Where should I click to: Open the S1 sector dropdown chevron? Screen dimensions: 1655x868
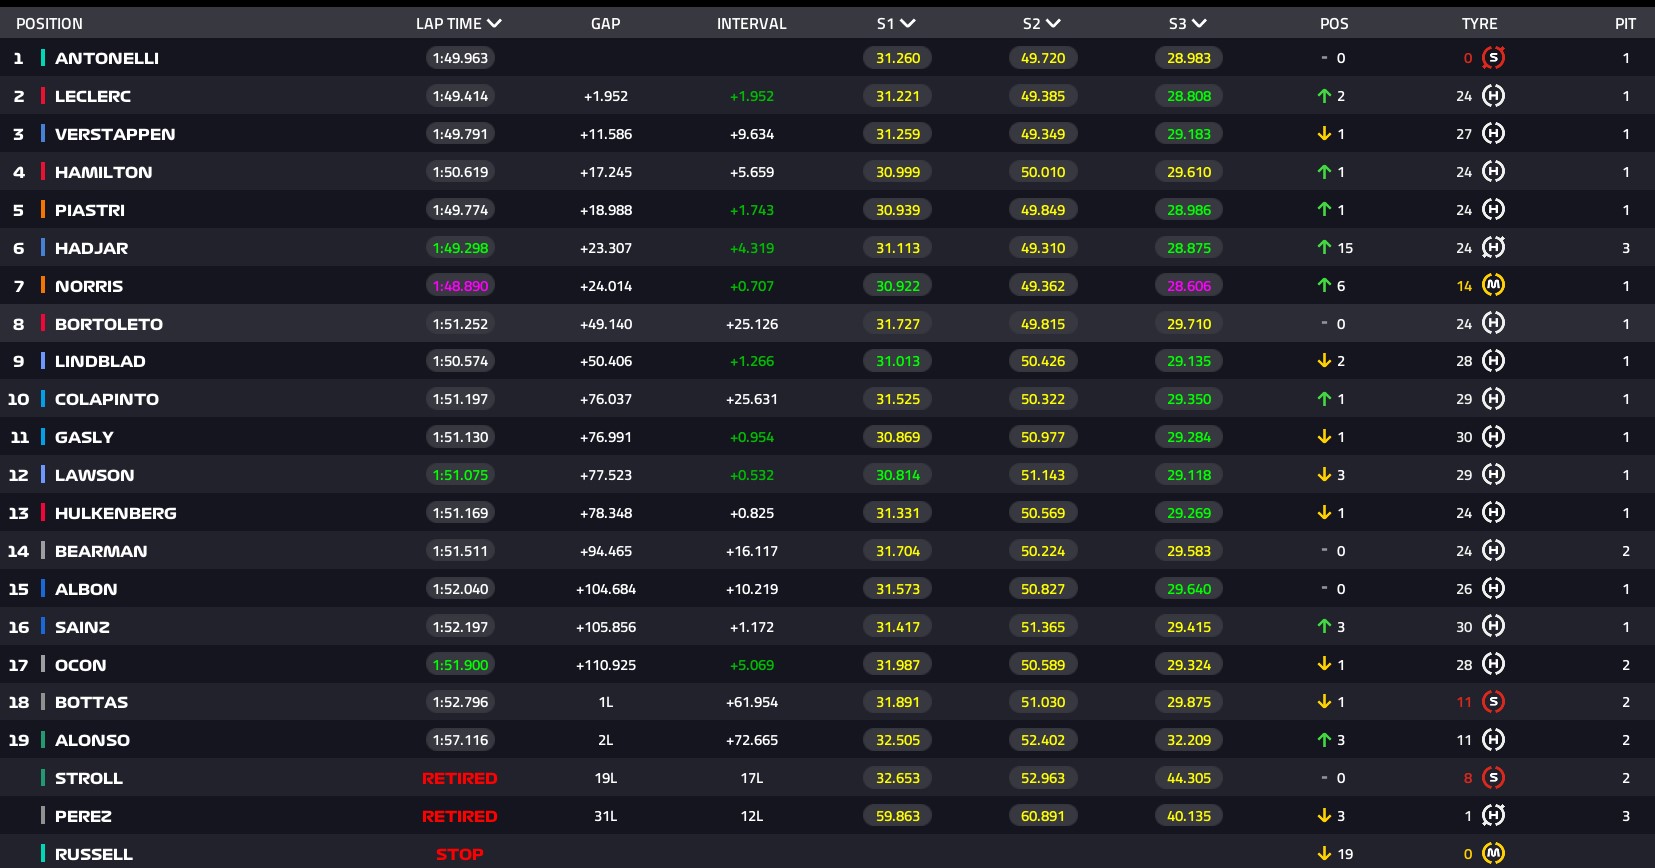[908, 23]
